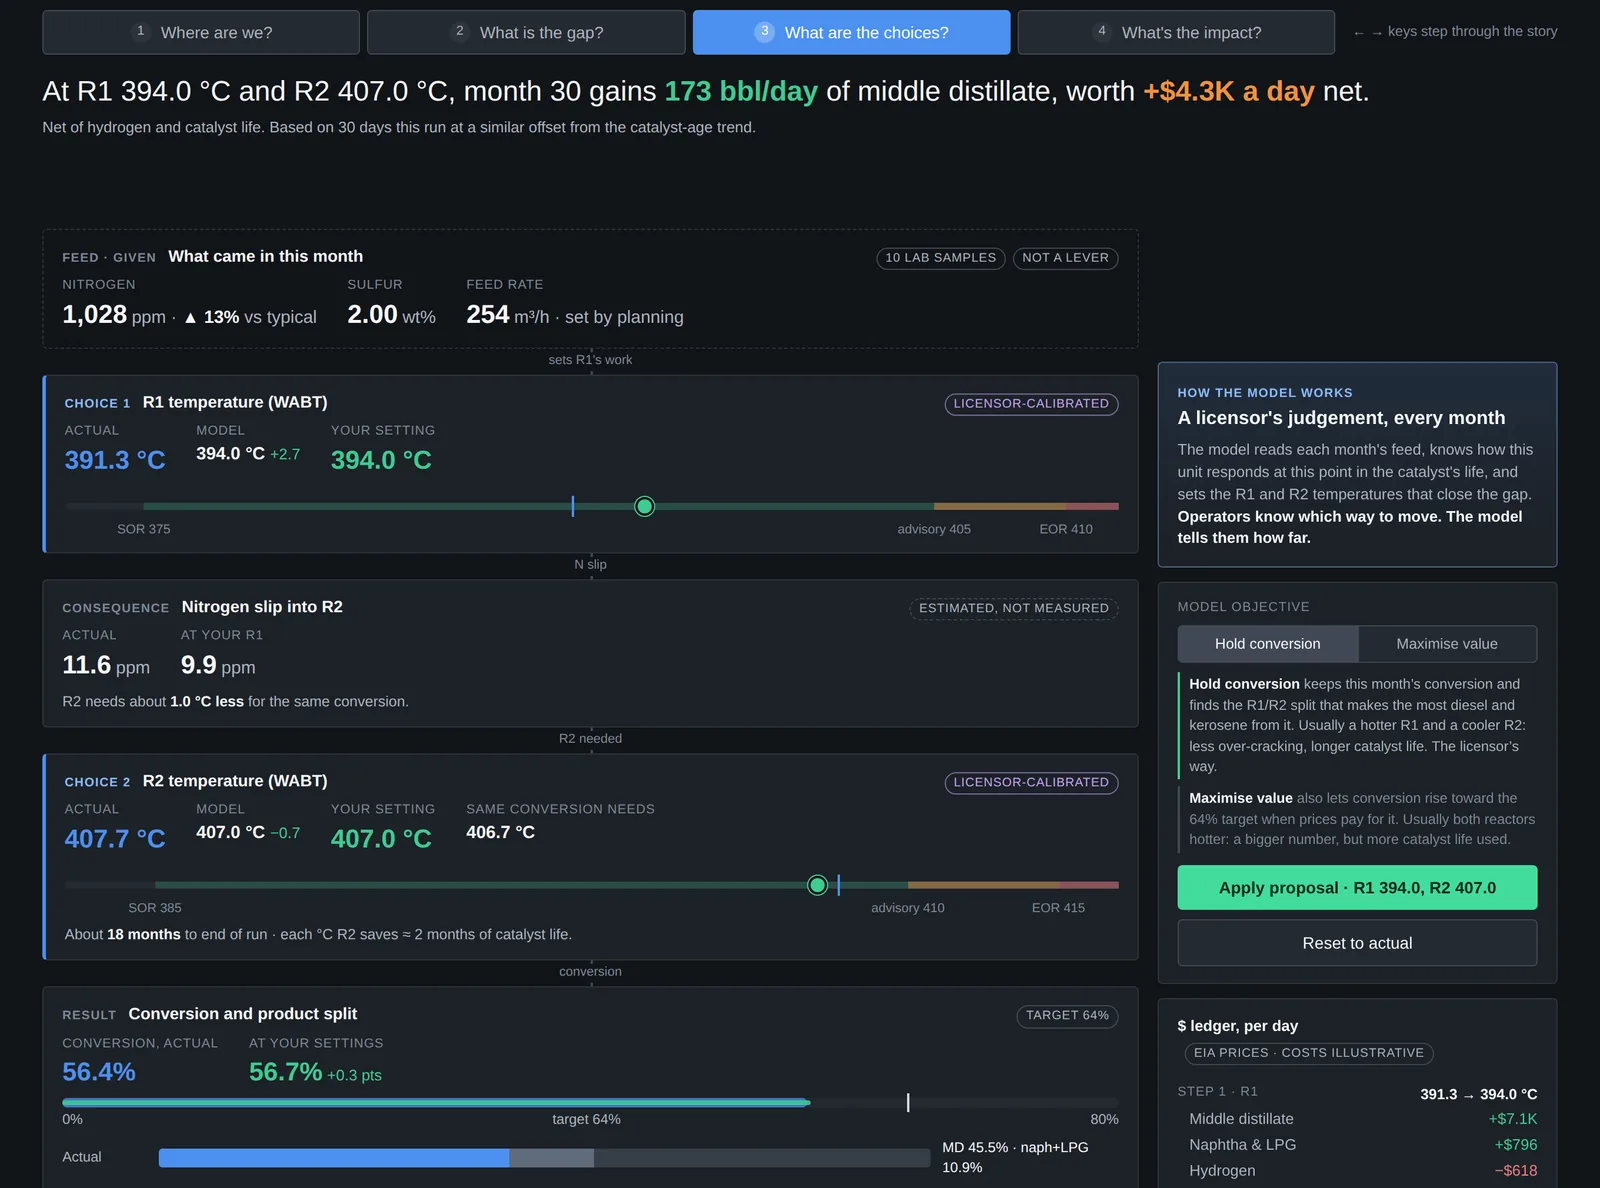Go to 'What's the impact?' tab
The image size is (1600, 1188).
coord(1176,32)
